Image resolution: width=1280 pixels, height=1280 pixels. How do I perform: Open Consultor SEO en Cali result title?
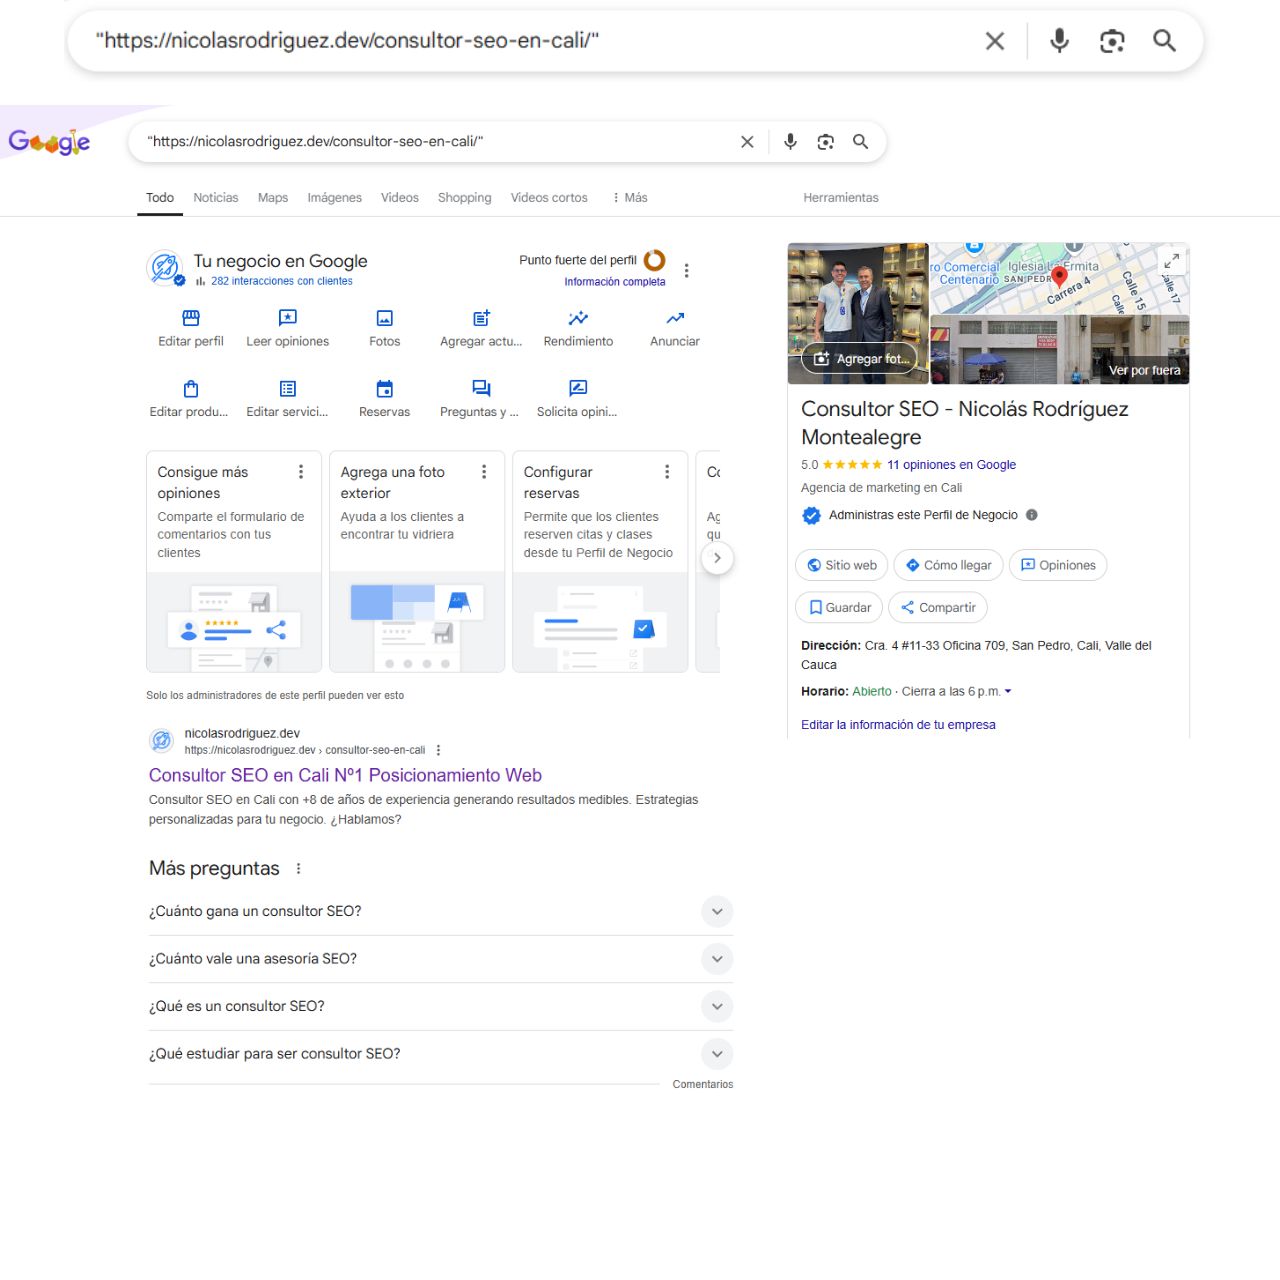pos(345,775)
